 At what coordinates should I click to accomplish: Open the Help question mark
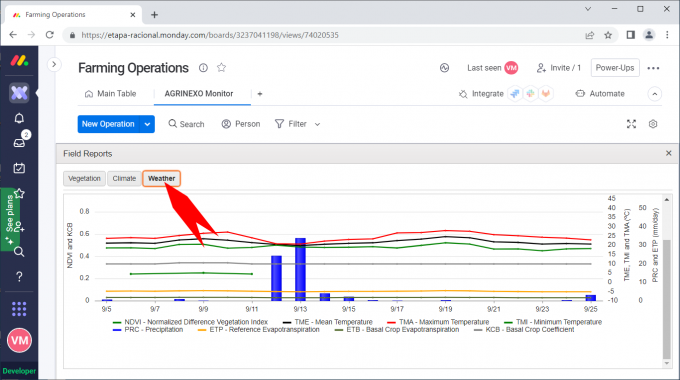(x=19, y=276)
